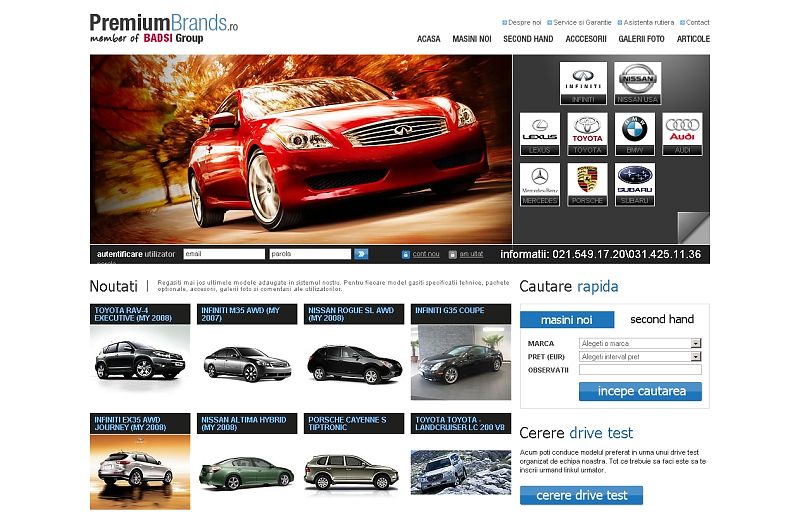Image resolution: width=800 pixels, height=518 pixels.
Task: Click the am uitat link
Action: click(471, 254)
